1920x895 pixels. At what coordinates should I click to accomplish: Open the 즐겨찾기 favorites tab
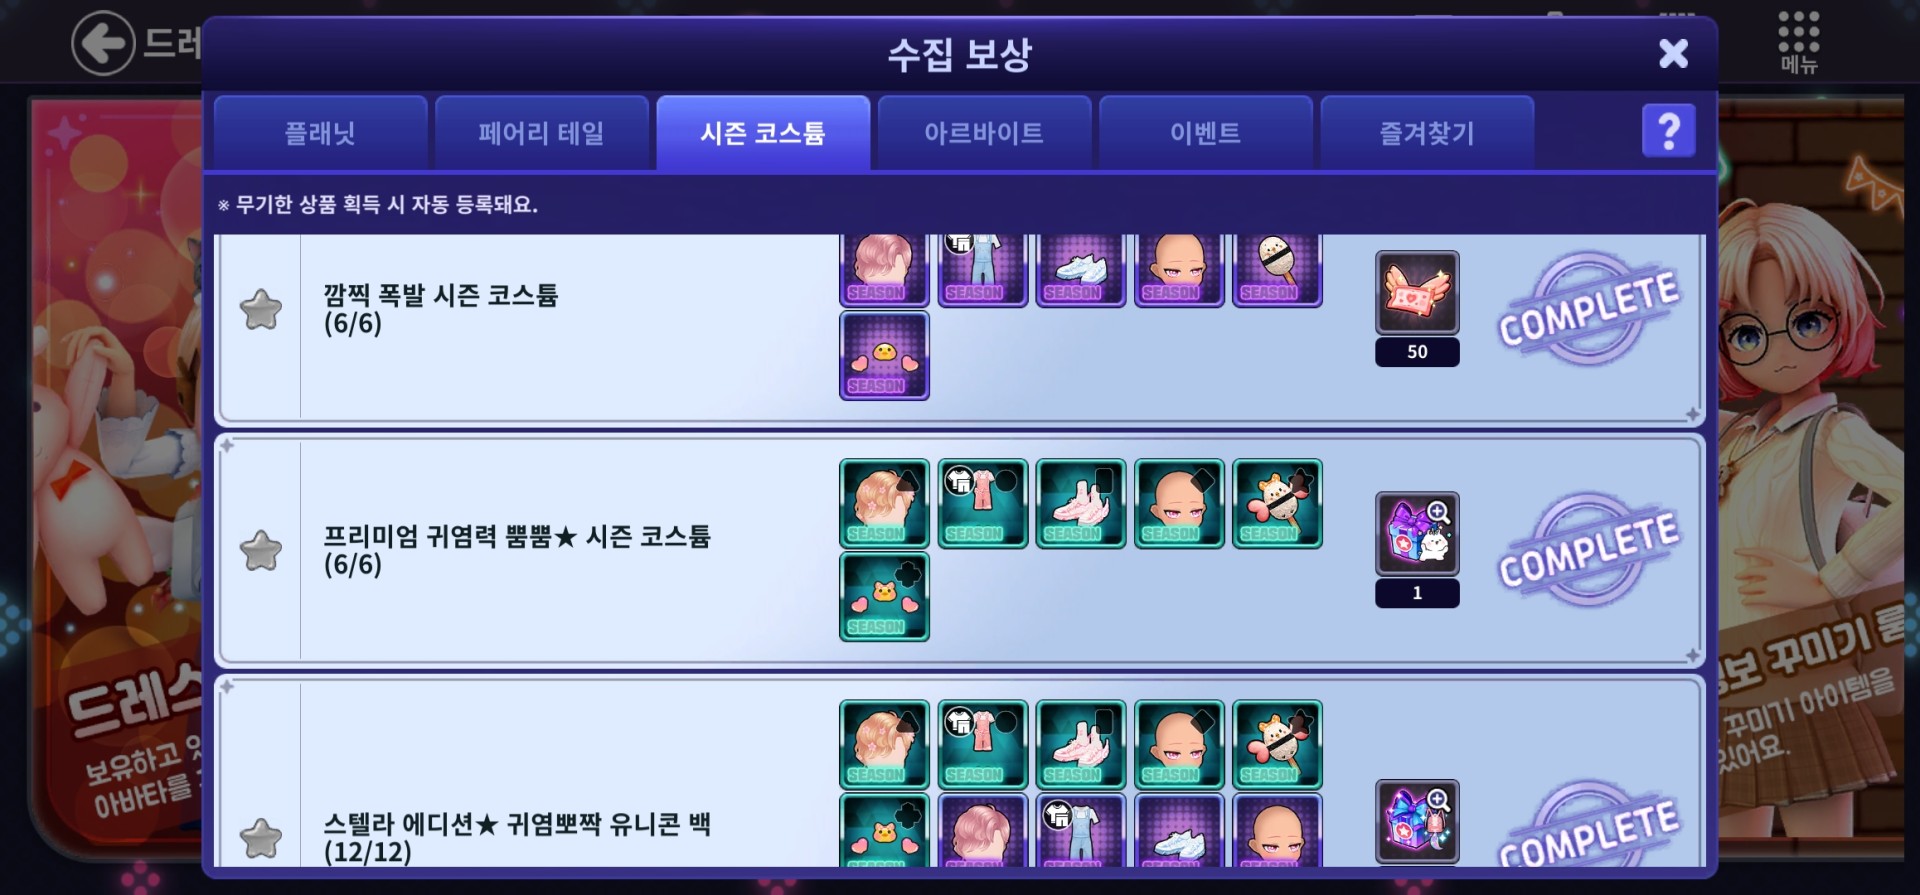(x=1427, y=133)
